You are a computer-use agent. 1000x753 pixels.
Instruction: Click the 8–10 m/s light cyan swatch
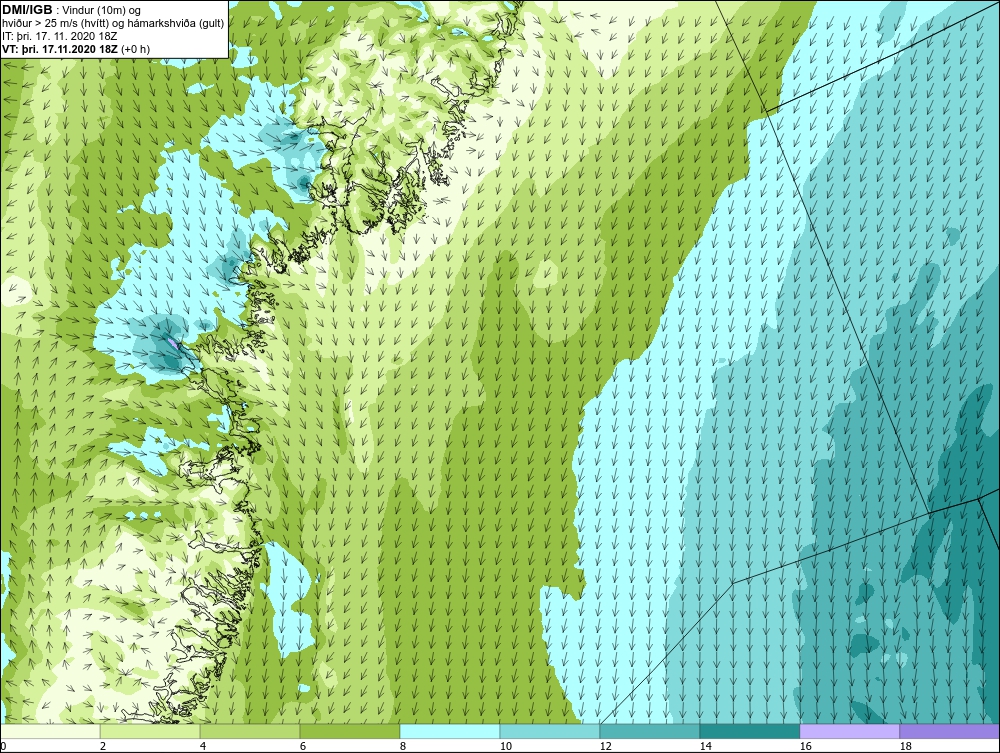[450, 731]
